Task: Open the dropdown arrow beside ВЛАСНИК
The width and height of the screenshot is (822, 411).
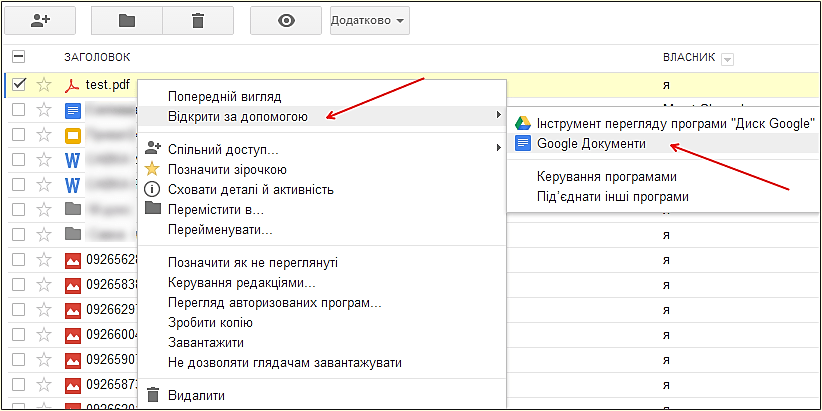Action: click(x=727, y=60)
